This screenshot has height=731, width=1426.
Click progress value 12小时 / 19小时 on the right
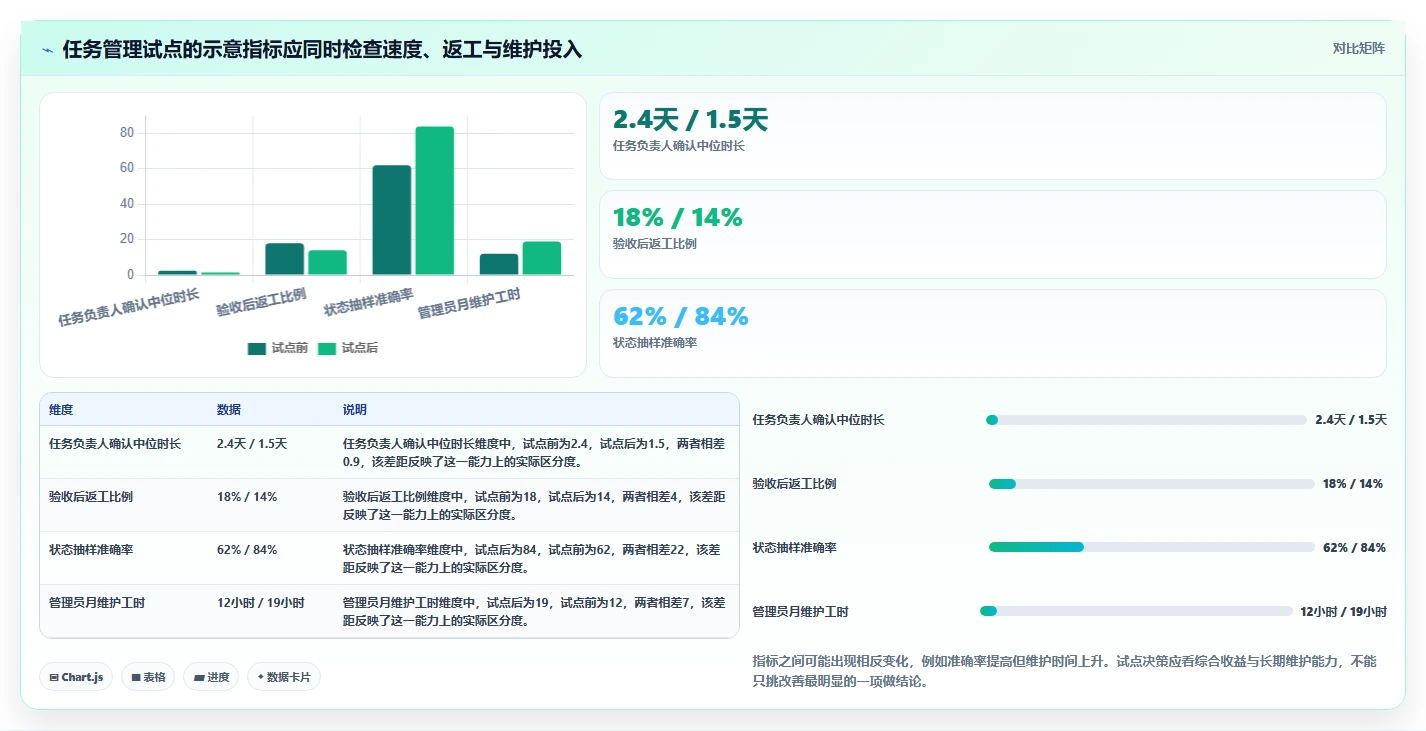pyautogui.click(x=1343, y=611)
